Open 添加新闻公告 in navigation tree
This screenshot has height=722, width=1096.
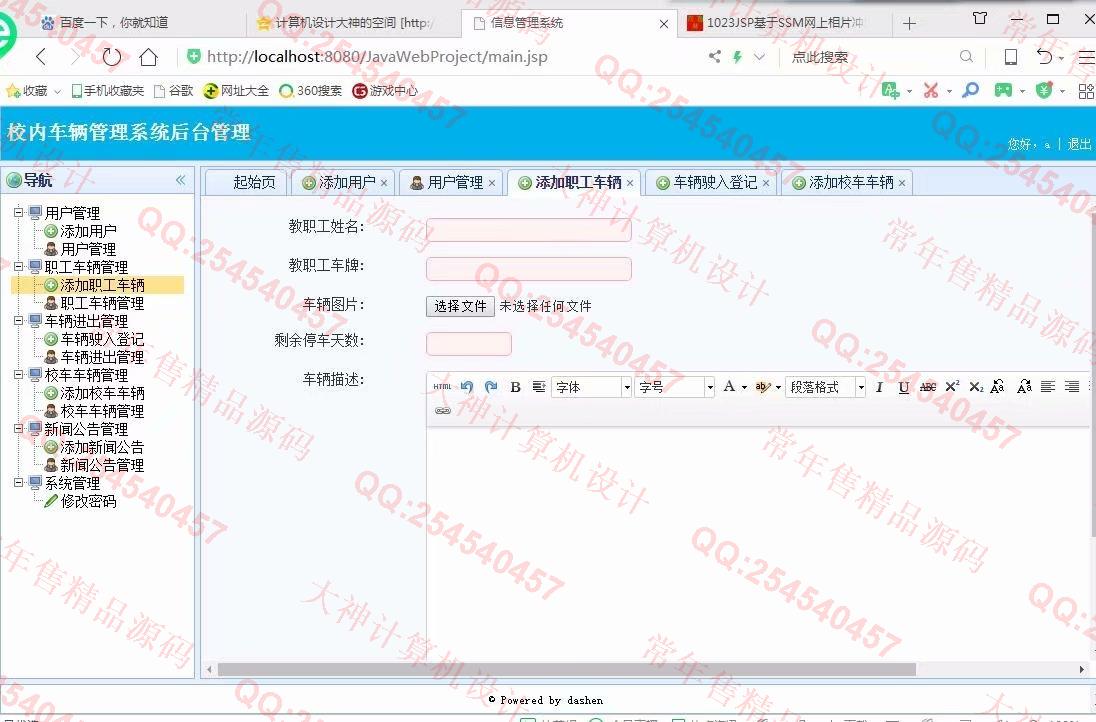(102, 447)
